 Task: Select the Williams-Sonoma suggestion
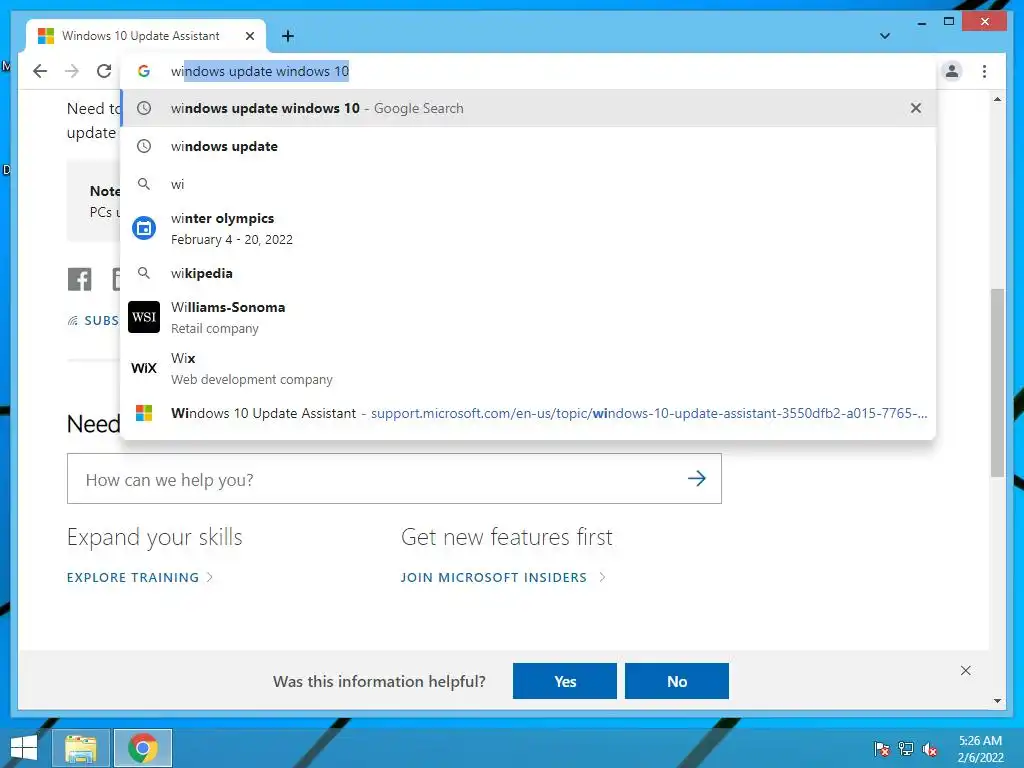pos(528,317)
